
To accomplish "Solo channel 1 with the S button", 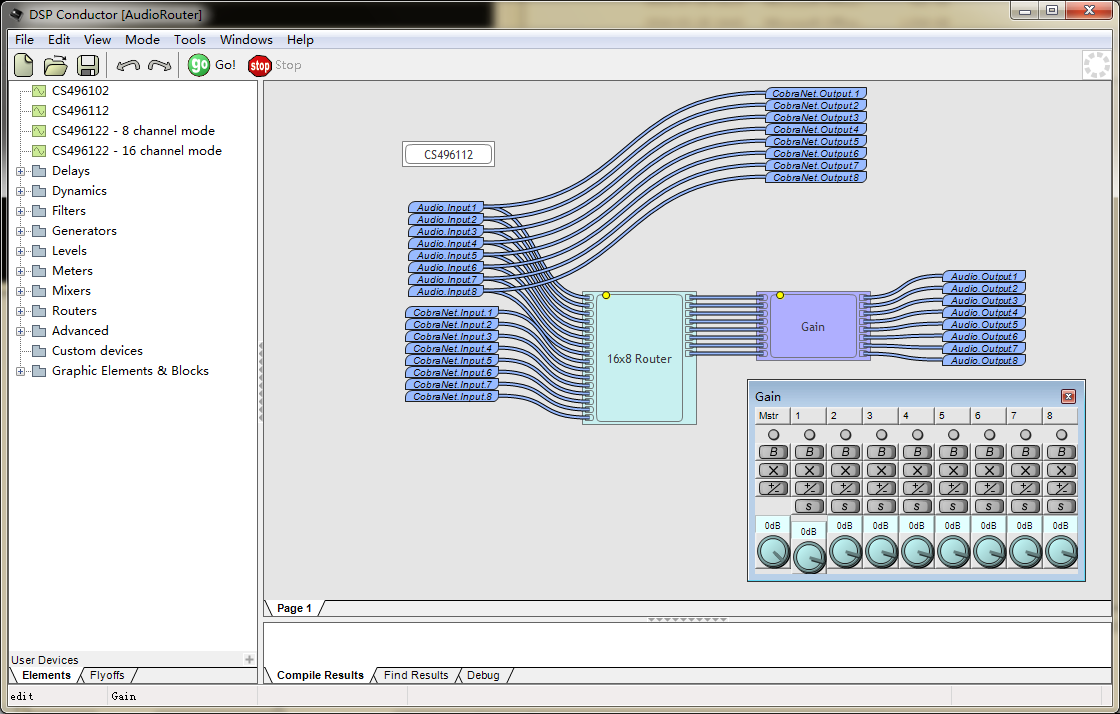I will click(x=809, y=506).
